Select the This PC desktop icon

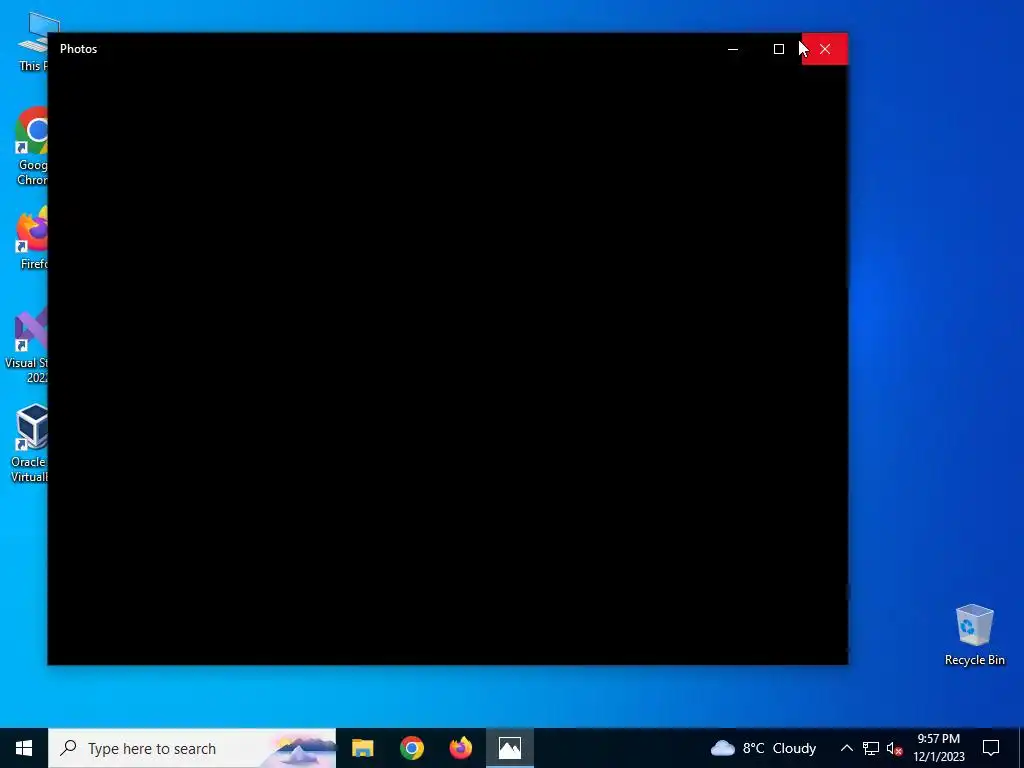tap(34, 42)
